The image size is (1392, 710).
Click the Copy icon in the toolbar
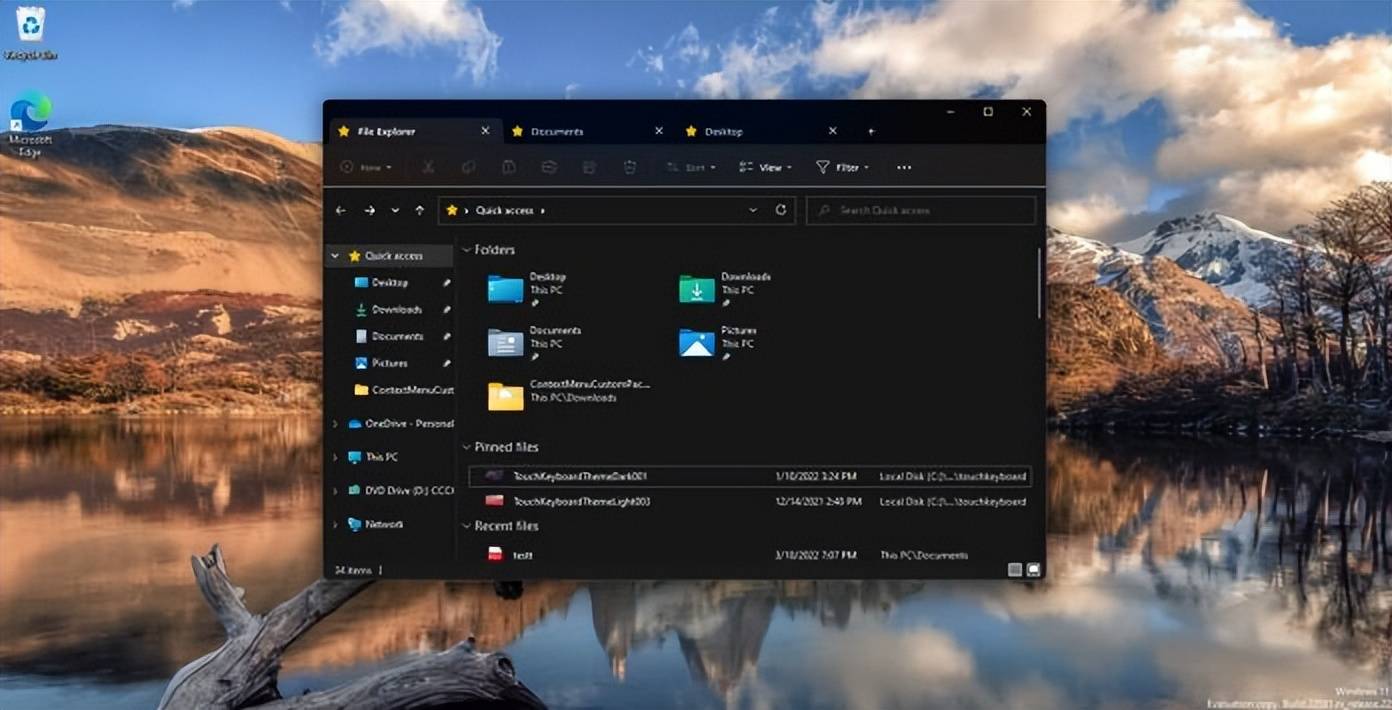[467, 167]
